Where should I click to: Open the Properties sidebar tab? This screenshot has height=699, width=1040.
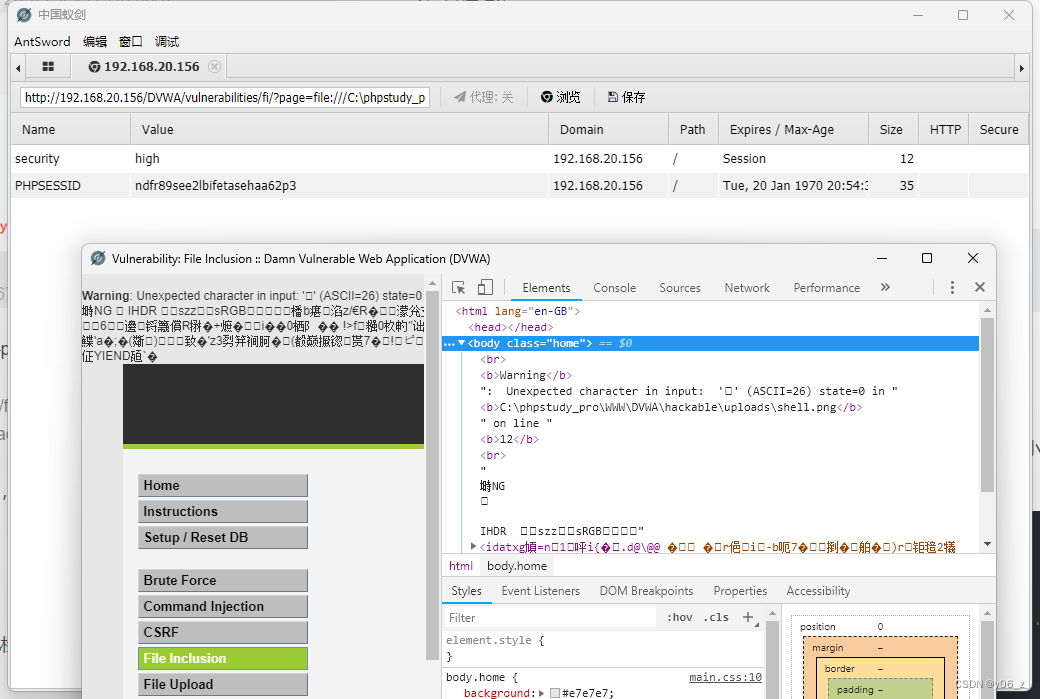pyautogui.click(x=740, y=591)
